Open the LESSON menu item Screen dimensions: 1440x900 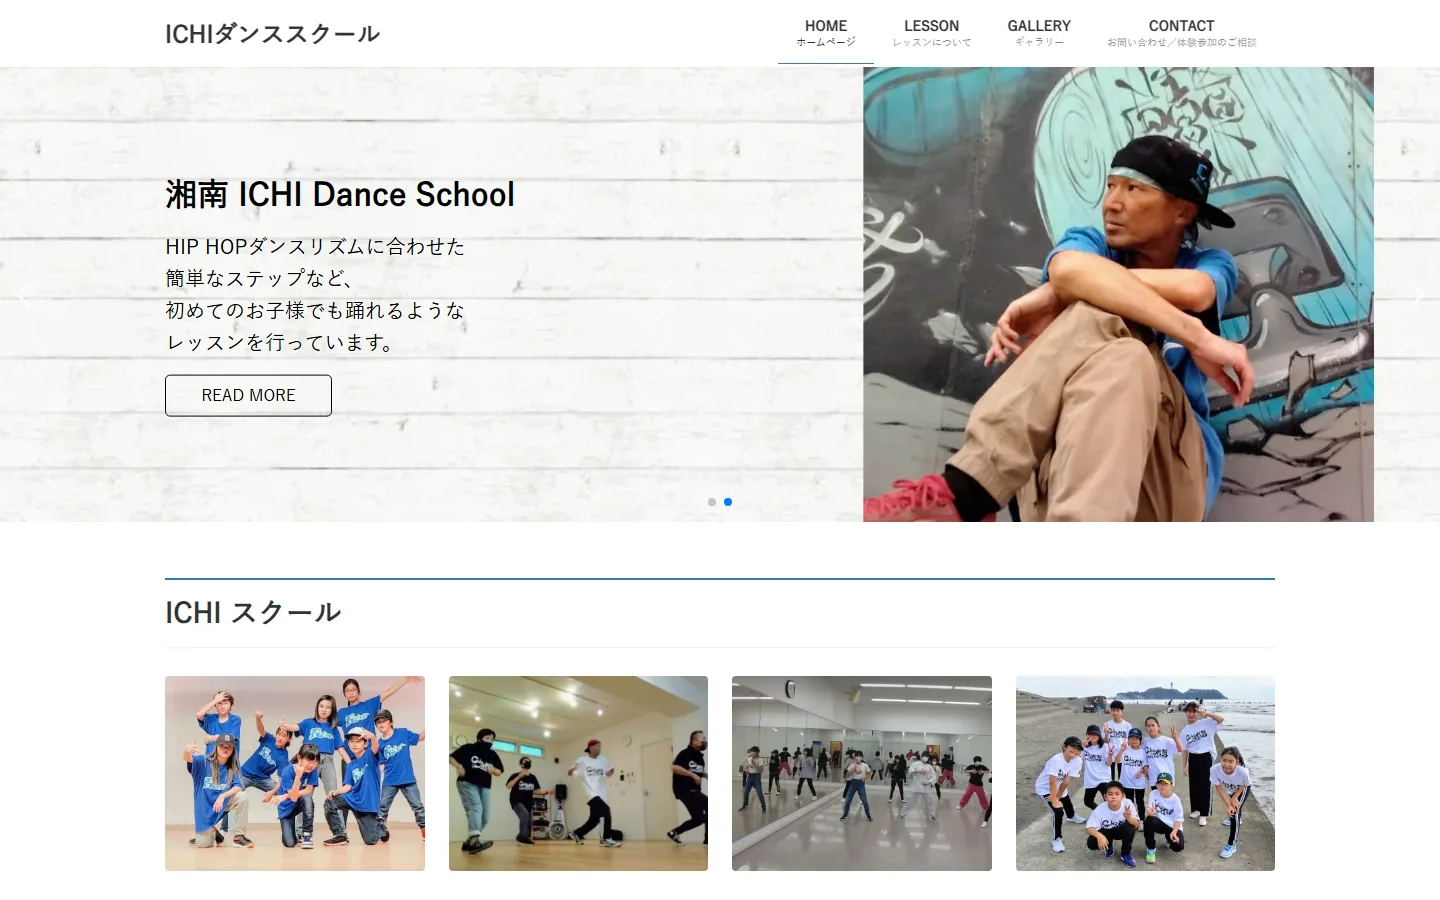[x=932, y=33]
